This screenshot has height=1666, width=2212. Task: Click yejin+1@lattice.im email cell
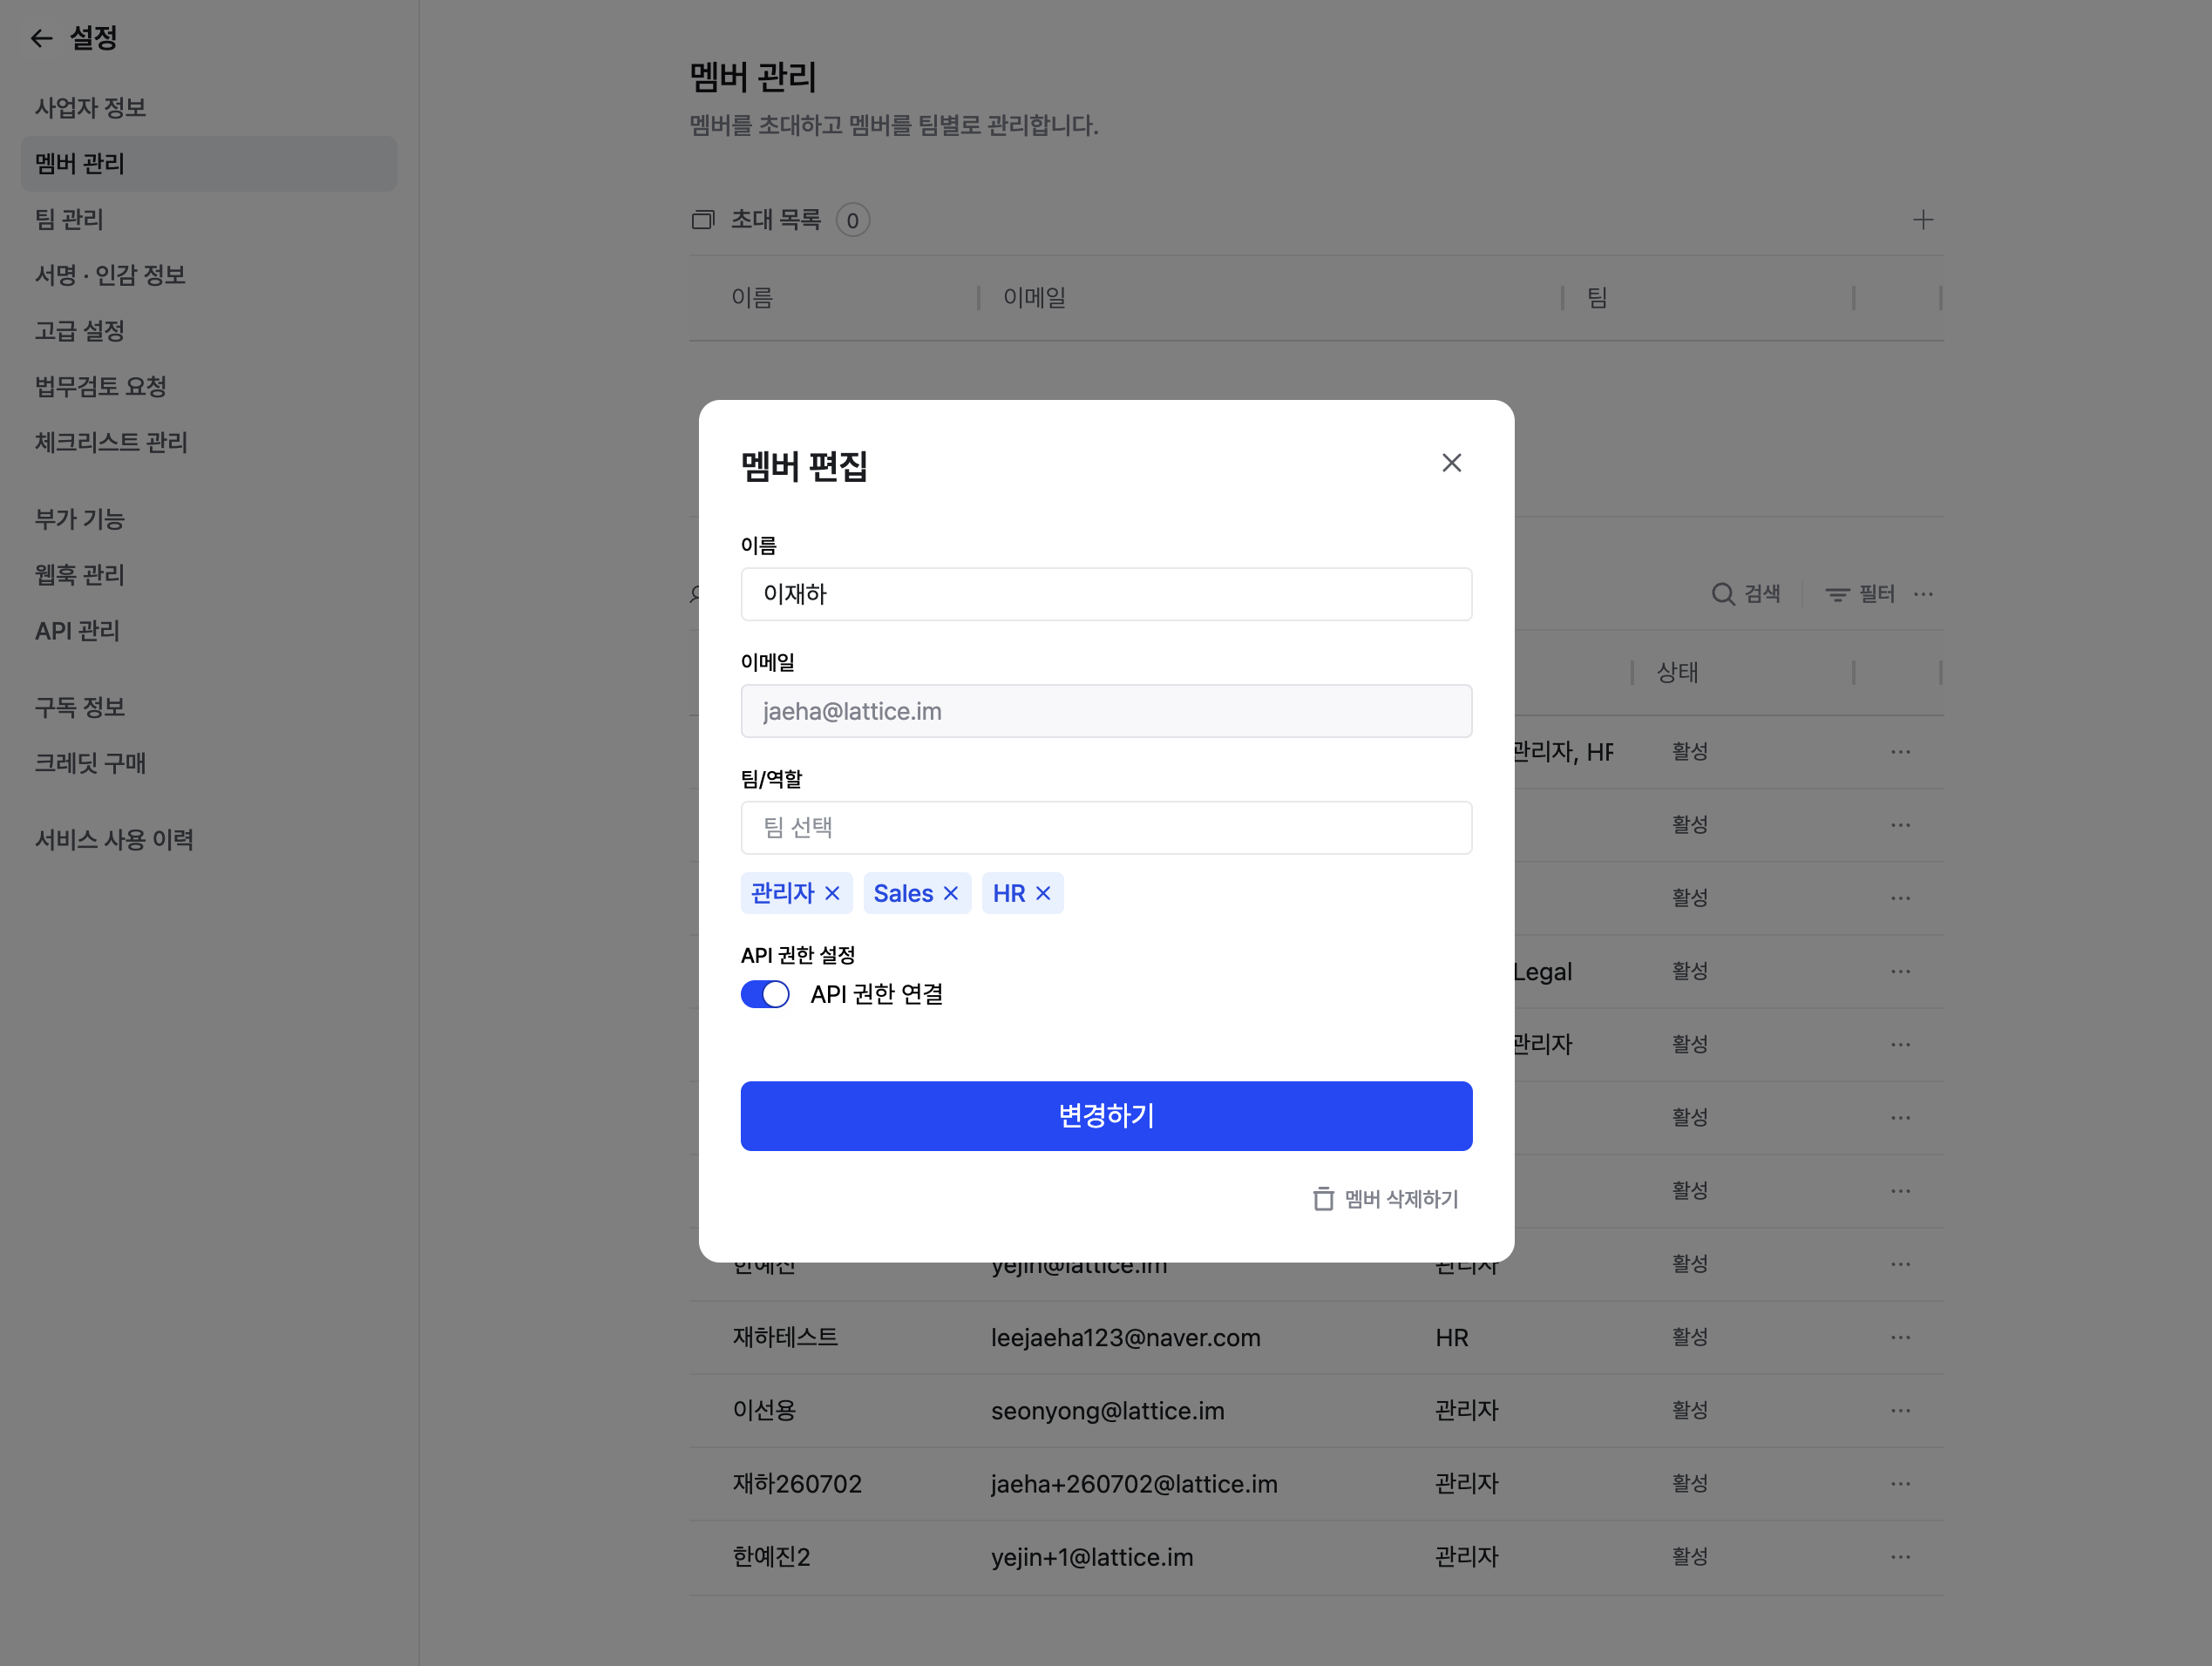coord(1092,1556)
